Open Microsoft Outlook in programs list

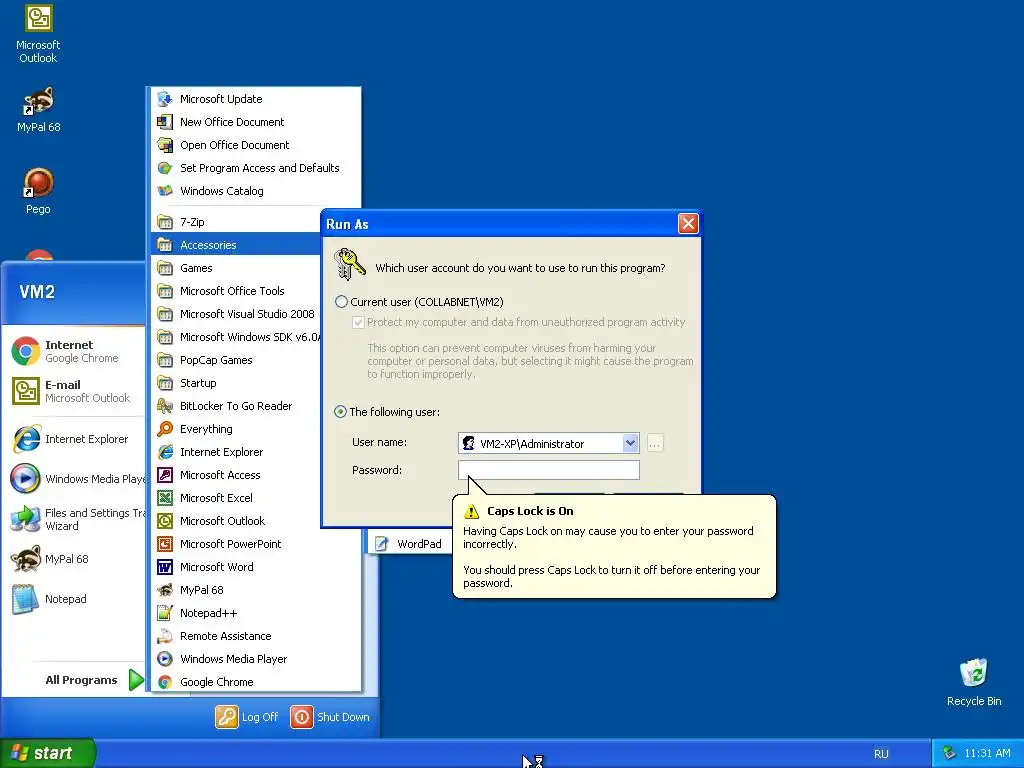(x=236, y=520)
